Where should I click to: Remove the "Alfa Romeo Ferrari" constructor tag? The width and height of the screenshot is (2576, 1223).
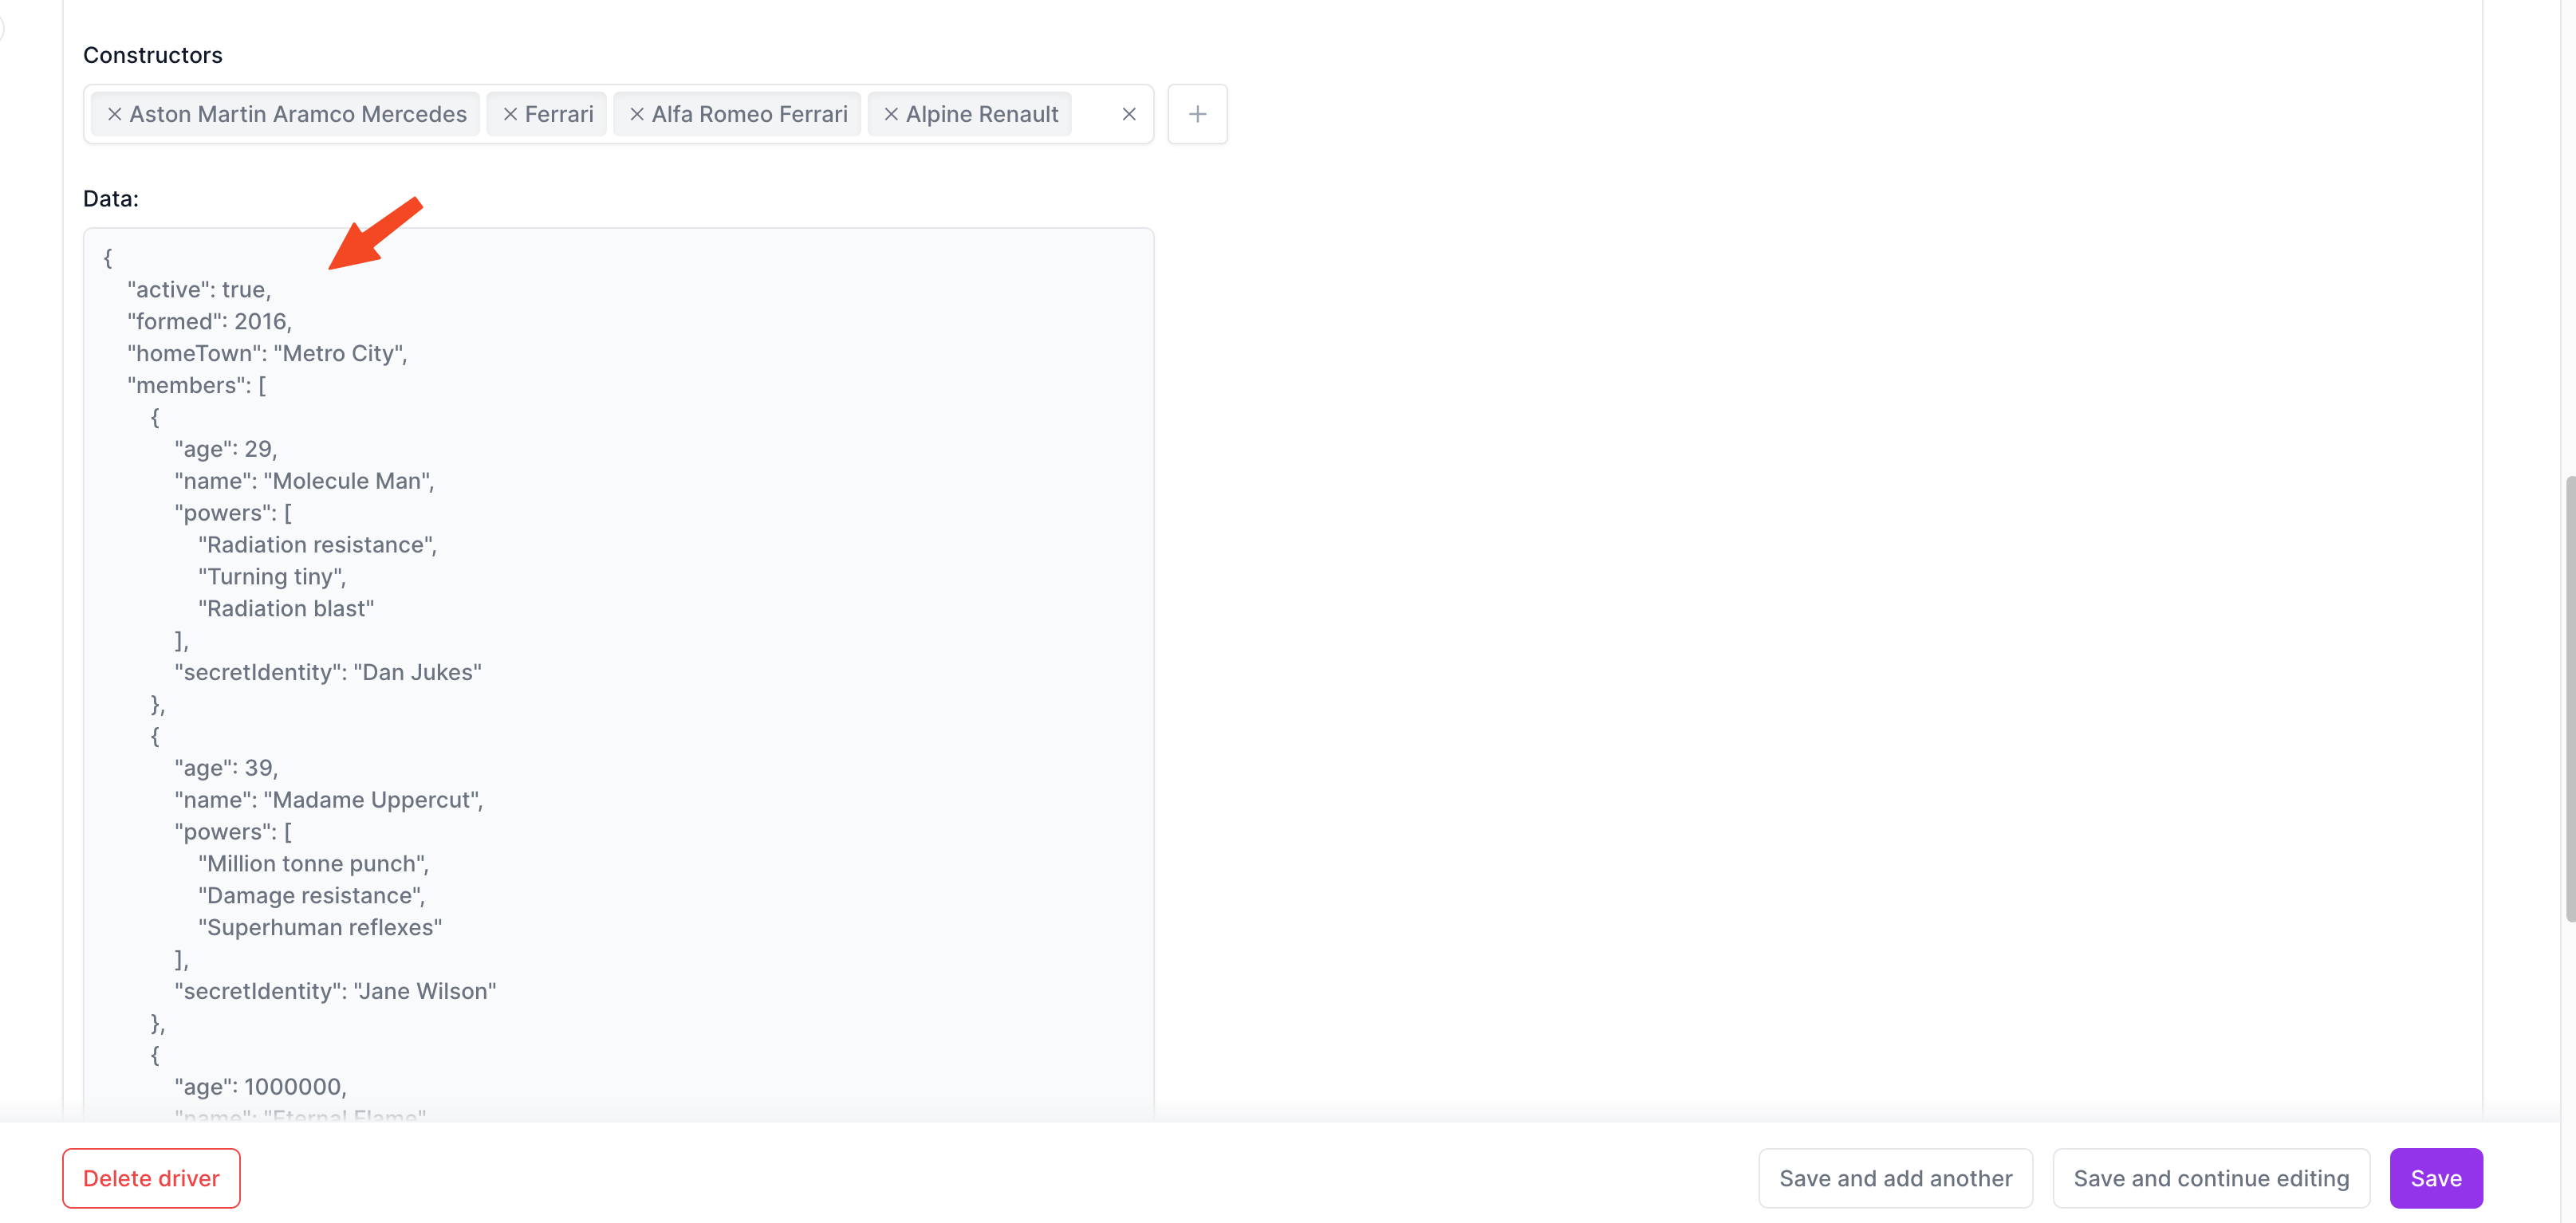636,113
